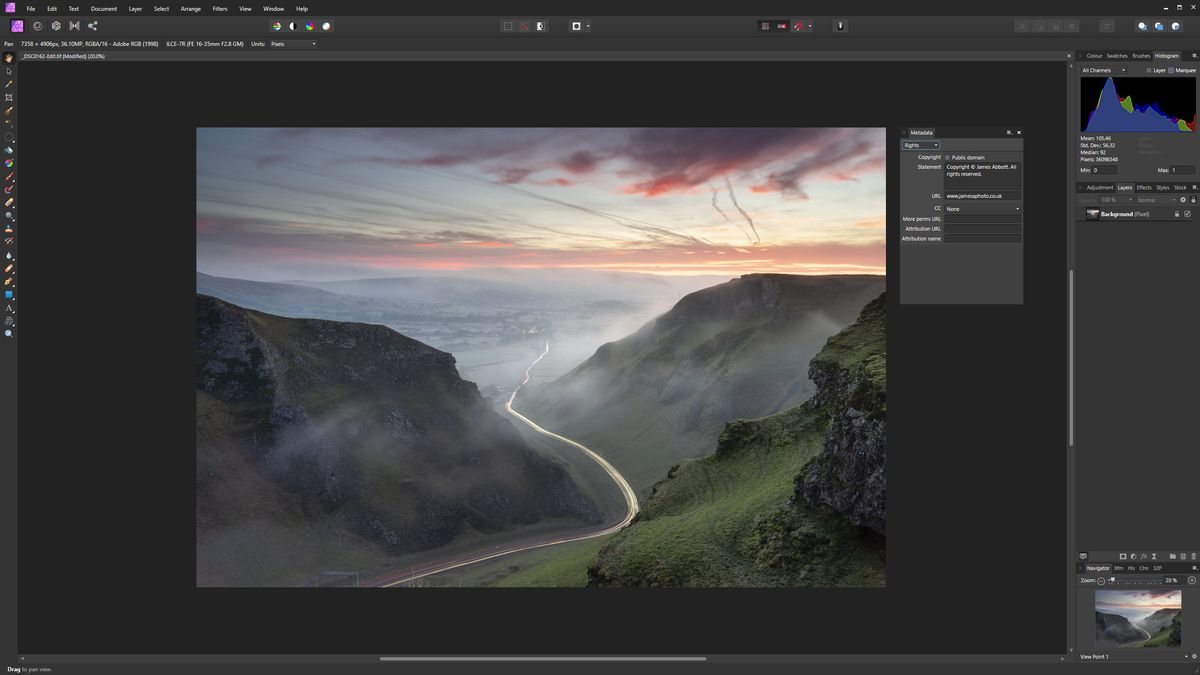Click the Select All marquee icon
The image size is (1200, 675).
508,26
